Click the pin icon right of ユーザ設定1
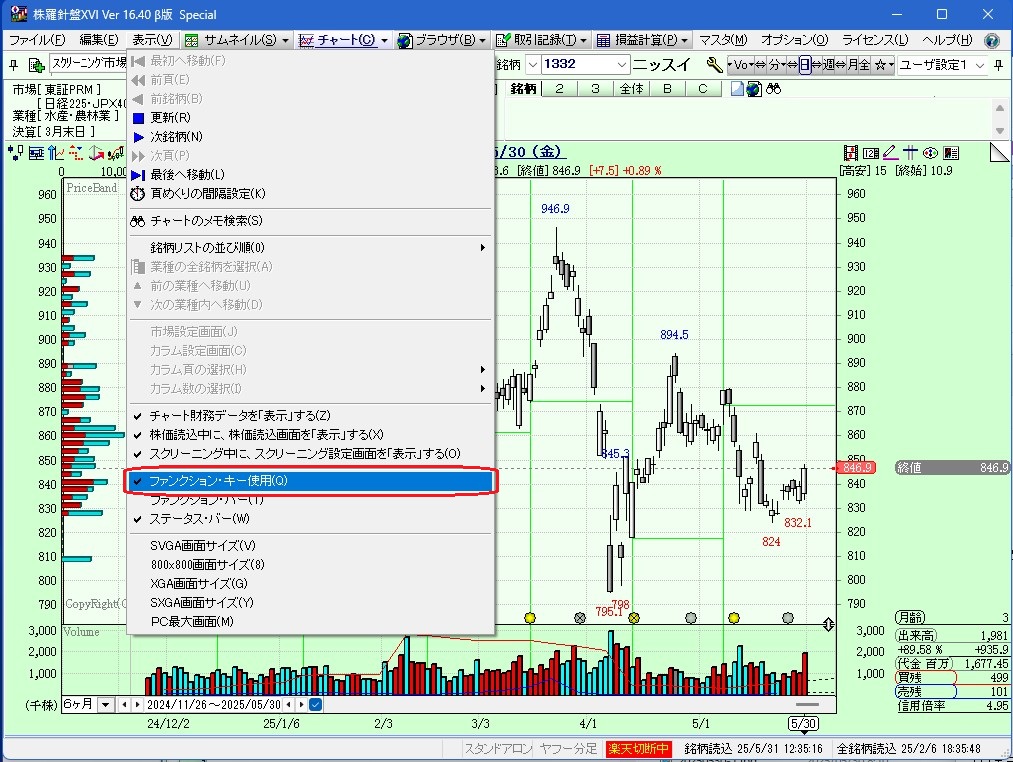The height and width of the screenshot is (762, 1013). pos(998,65)
